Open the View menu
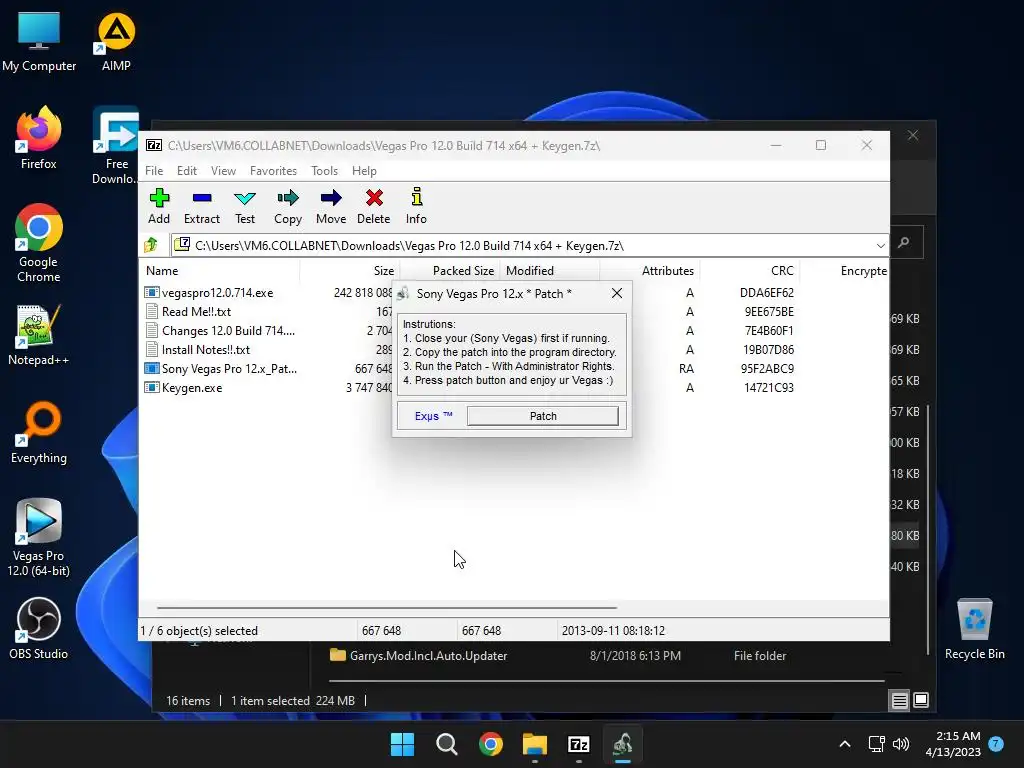Viewport: 1024px width, 768px height. click(223, 170)
